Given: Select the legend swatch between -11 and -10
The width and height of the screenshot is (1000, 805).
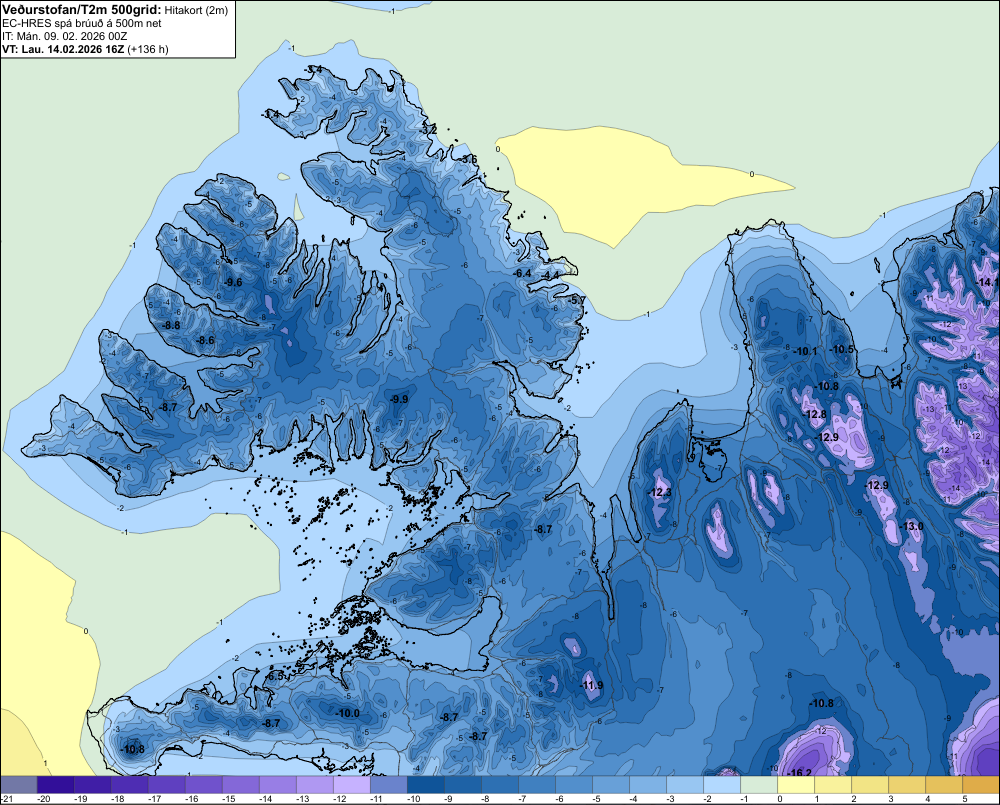Looking at the screenshot, I should tap(389, 785).
